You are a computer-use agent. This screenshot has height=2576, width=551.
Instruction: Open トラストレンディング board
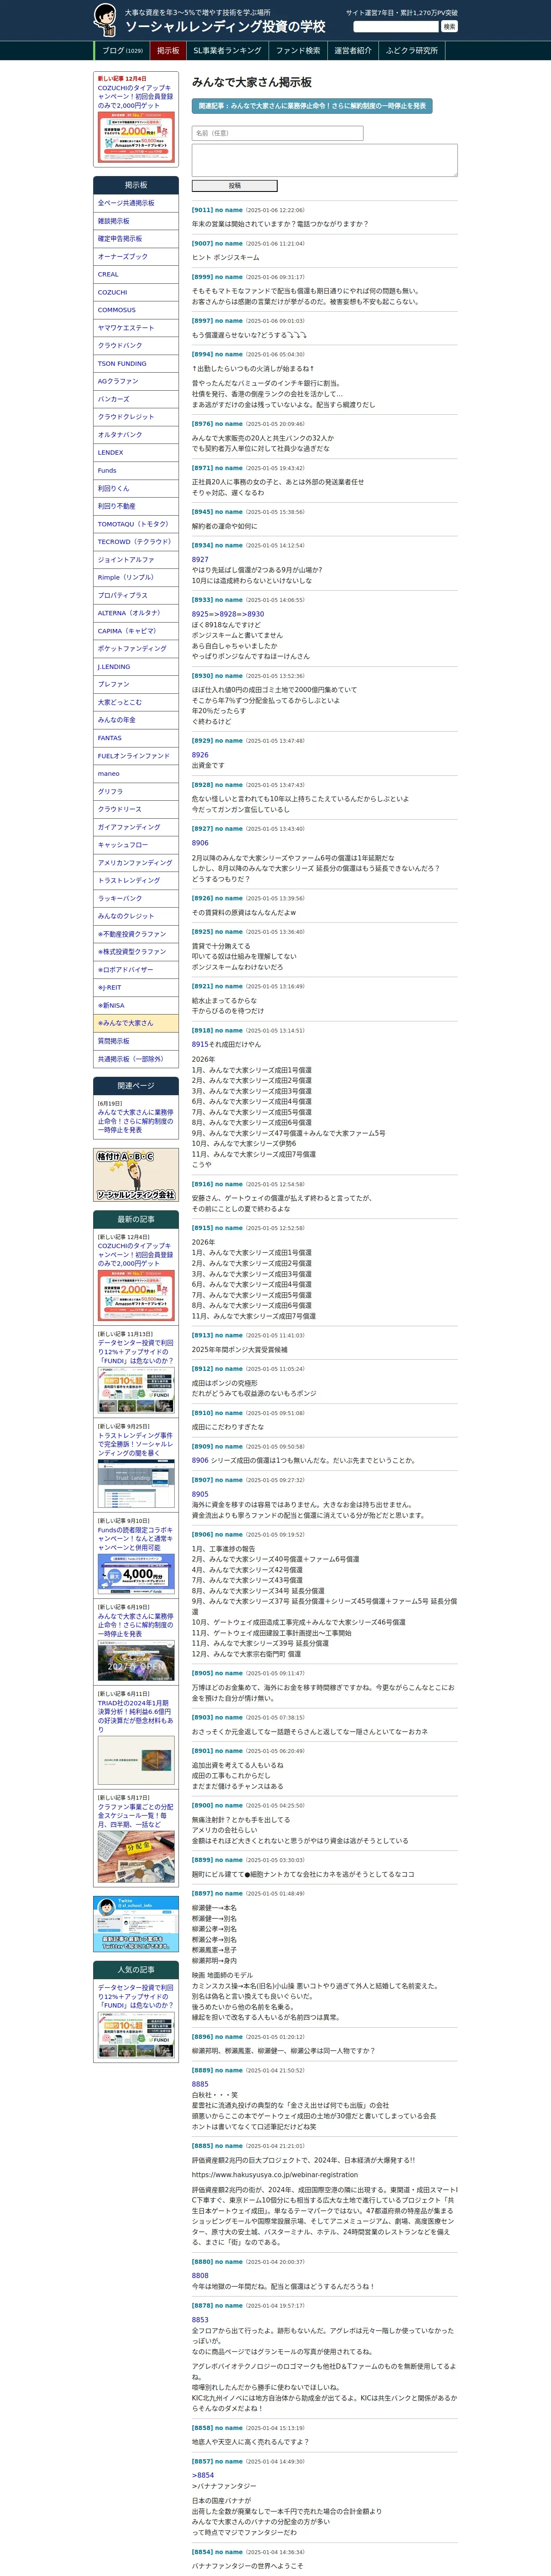pyautogui.click(x=136, y=881)
